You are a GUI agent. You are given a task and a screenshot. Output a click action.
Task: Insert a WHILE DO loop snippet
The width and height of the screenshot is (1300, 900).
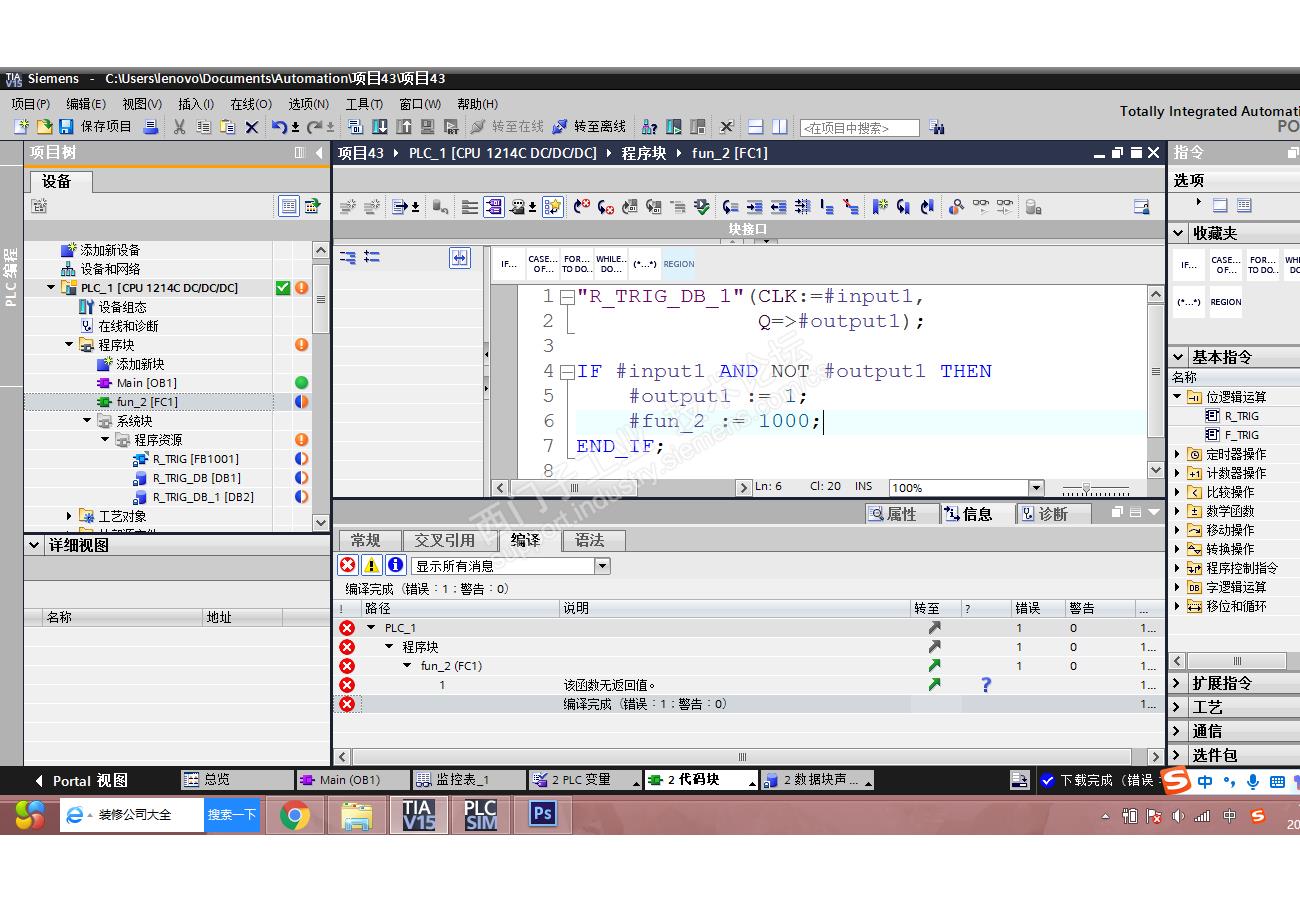coord(611,264)
